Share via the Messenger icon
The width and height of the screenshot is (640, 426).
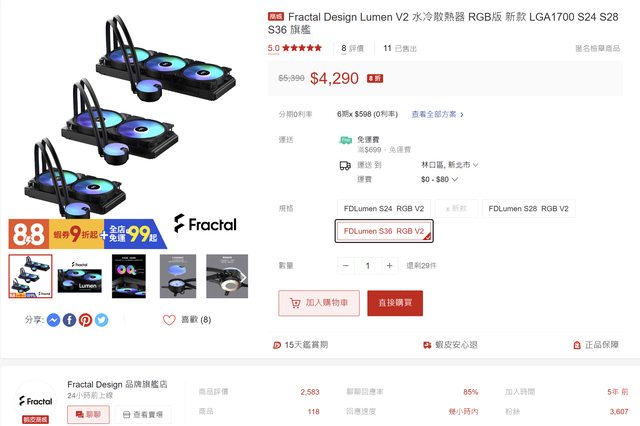53,320
